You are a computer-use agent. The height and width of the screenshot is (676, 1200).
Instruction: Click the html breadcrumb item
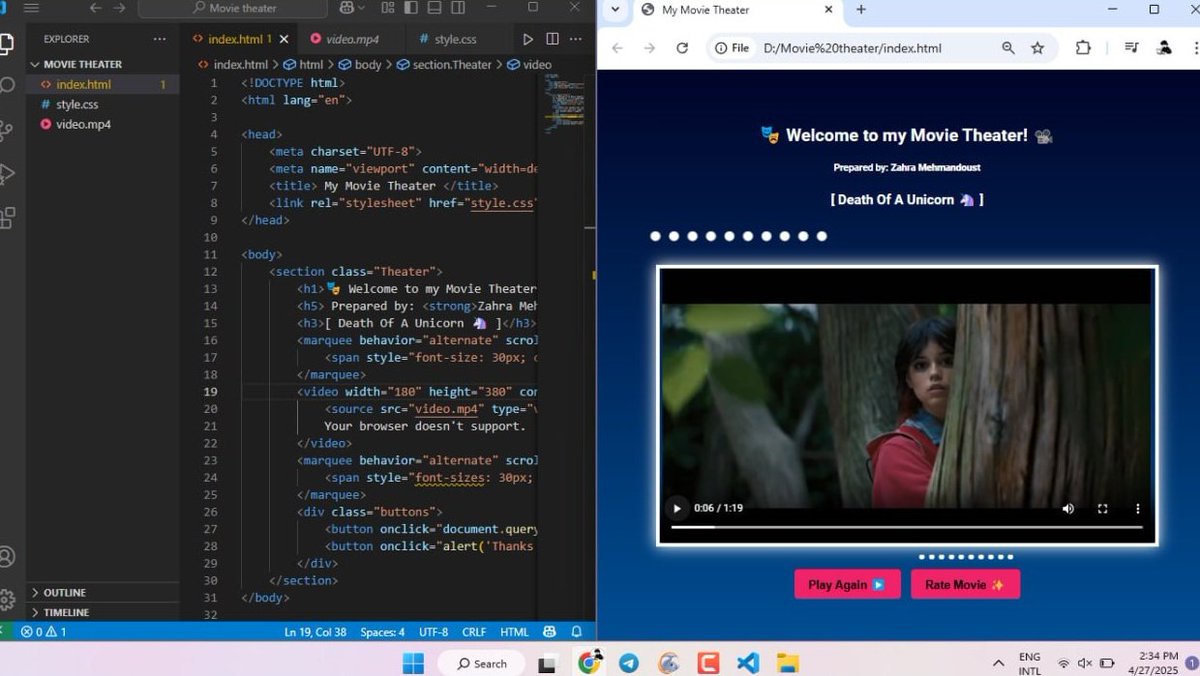pos(304,64)
